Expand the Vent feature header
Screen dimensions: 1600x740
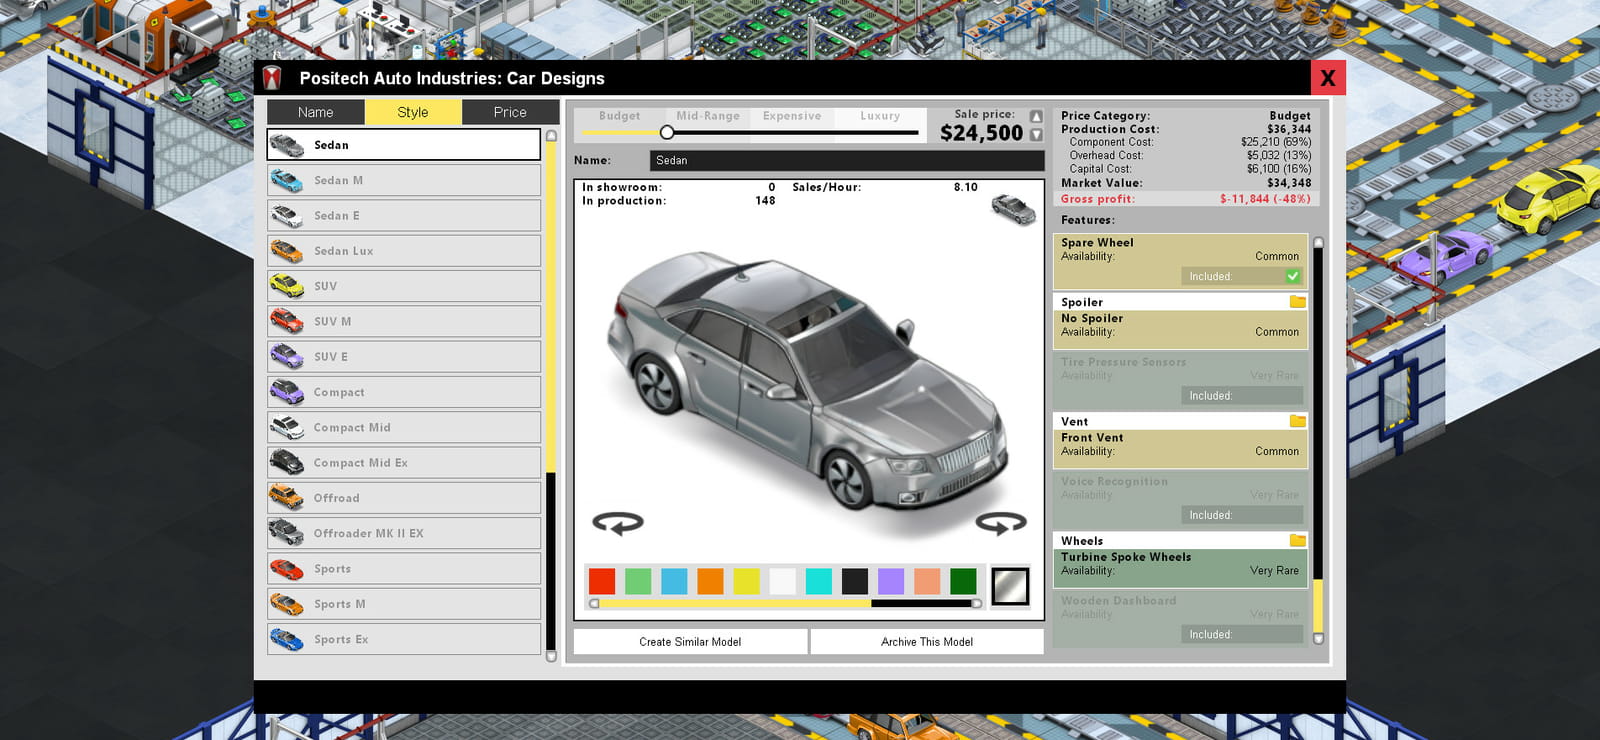pyautogui.click(x=1180, y=421)
